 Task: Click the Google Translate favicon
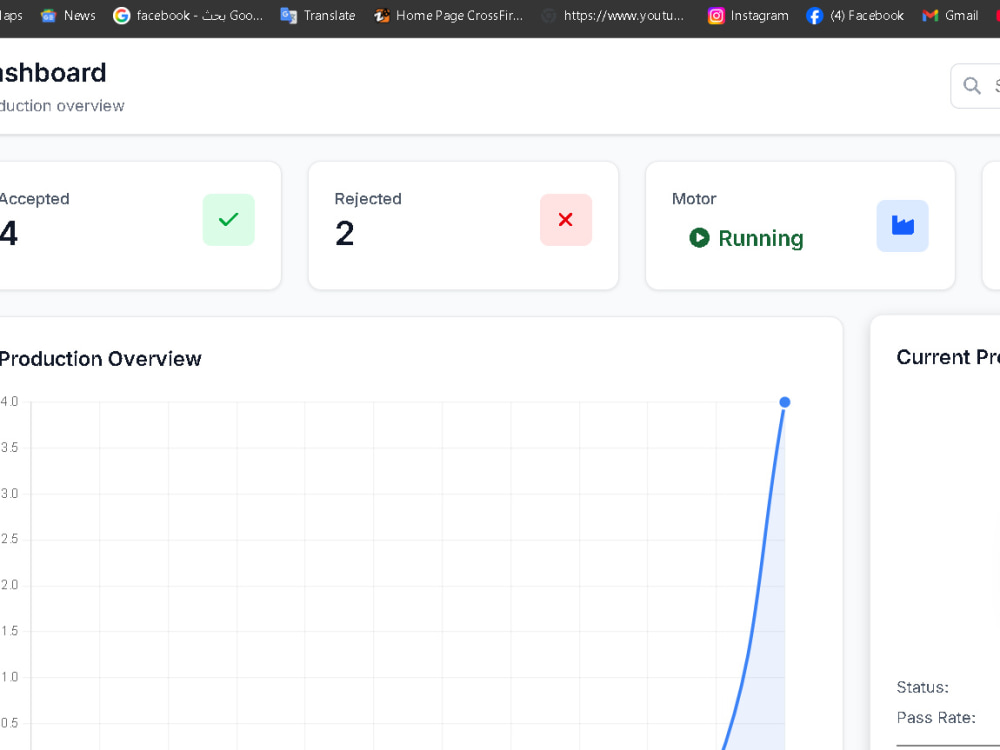288,15
